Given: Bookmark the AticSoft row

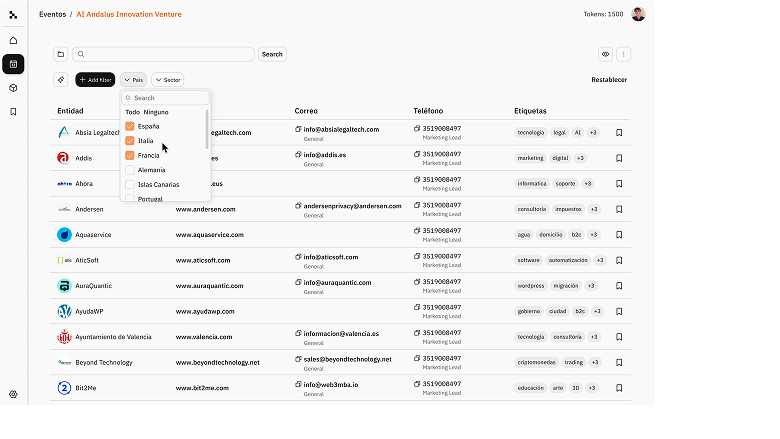Looking at the screenshot, I should click(x=619, y=261).
